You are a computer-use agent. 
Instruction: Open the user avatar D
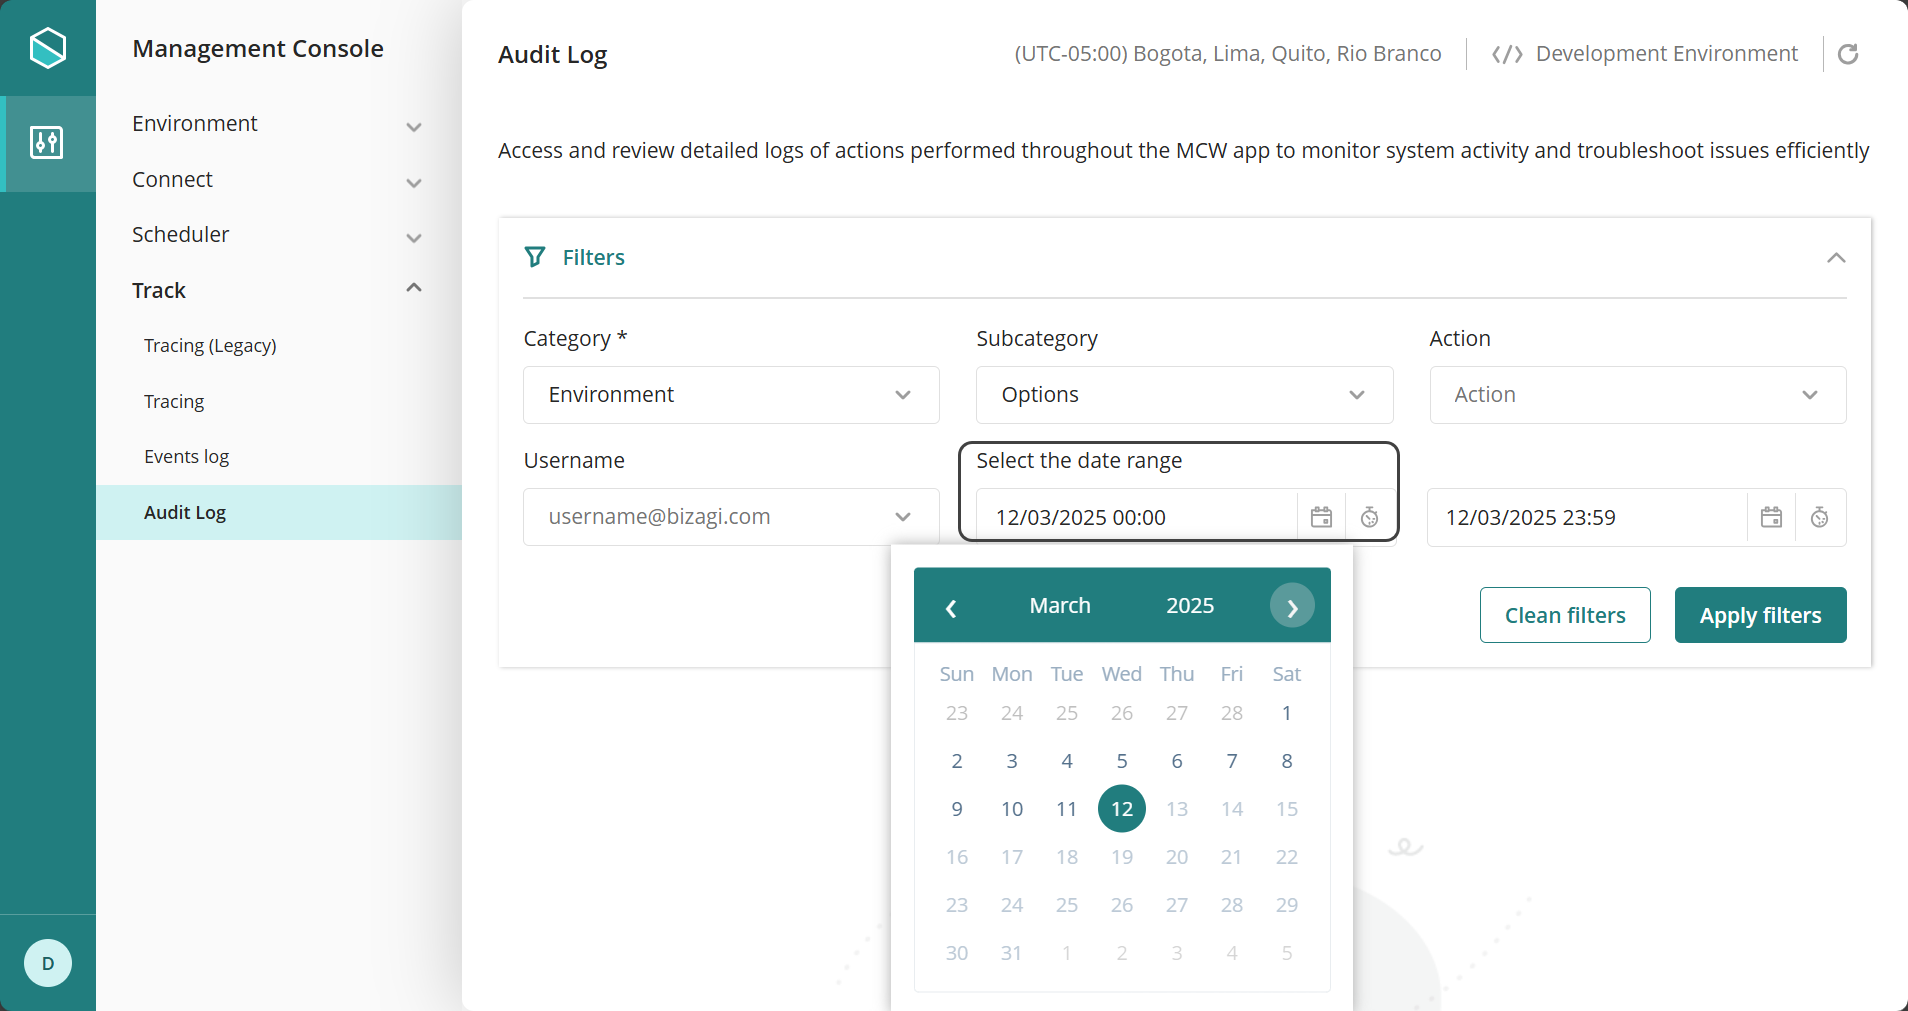click(48, 963)
